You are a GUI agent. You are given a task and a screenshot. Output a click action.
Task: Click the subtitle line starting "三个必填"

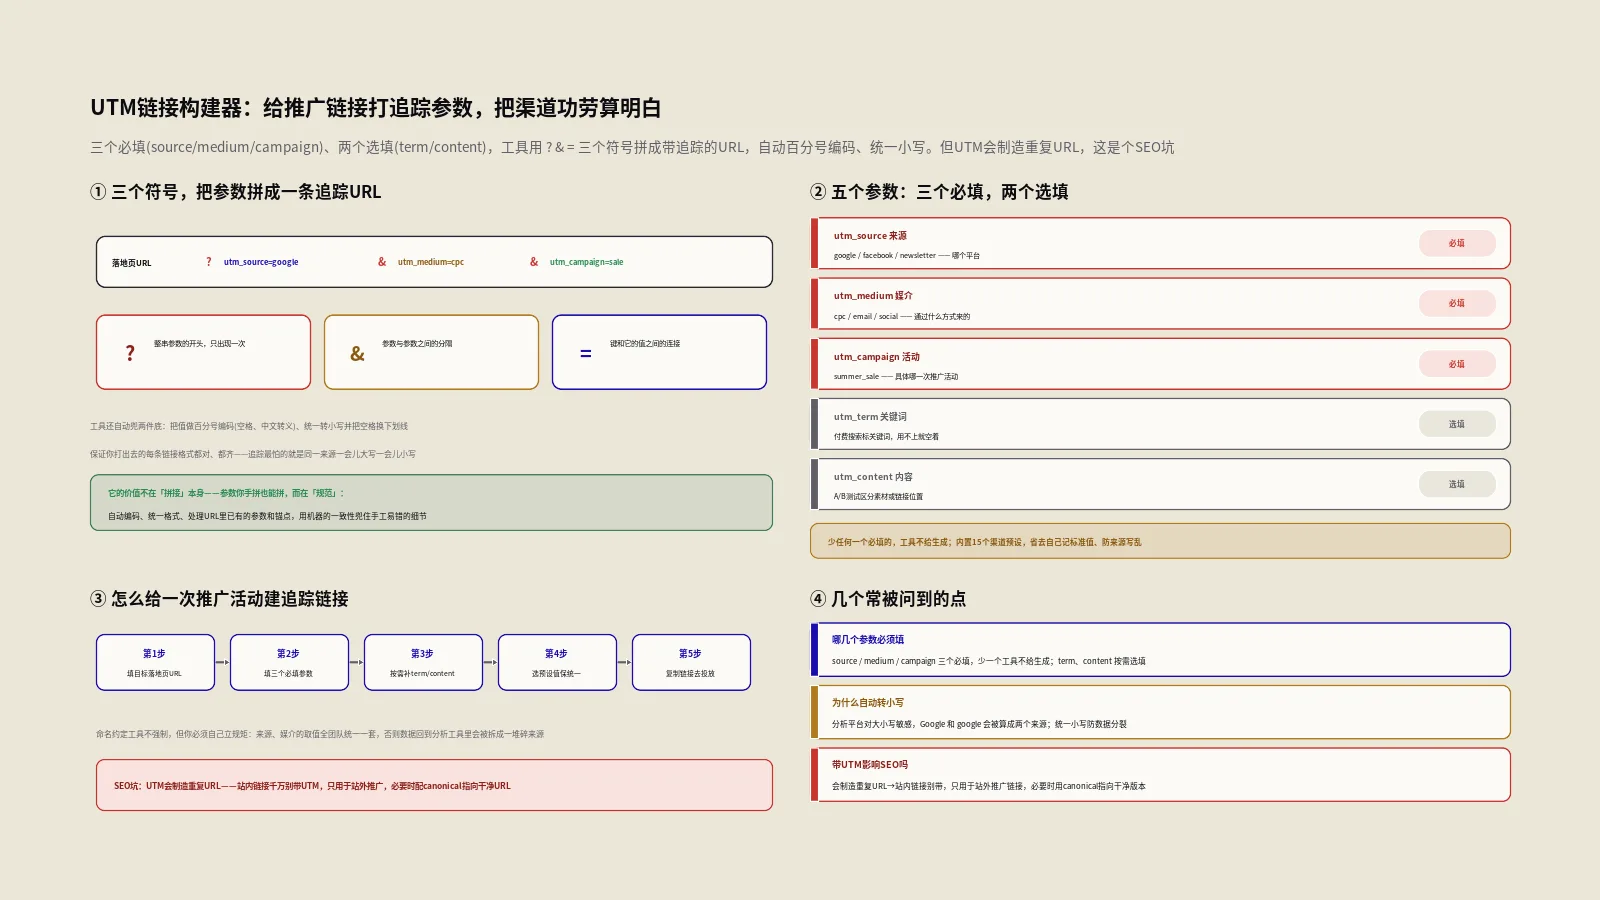coord(632,147)
